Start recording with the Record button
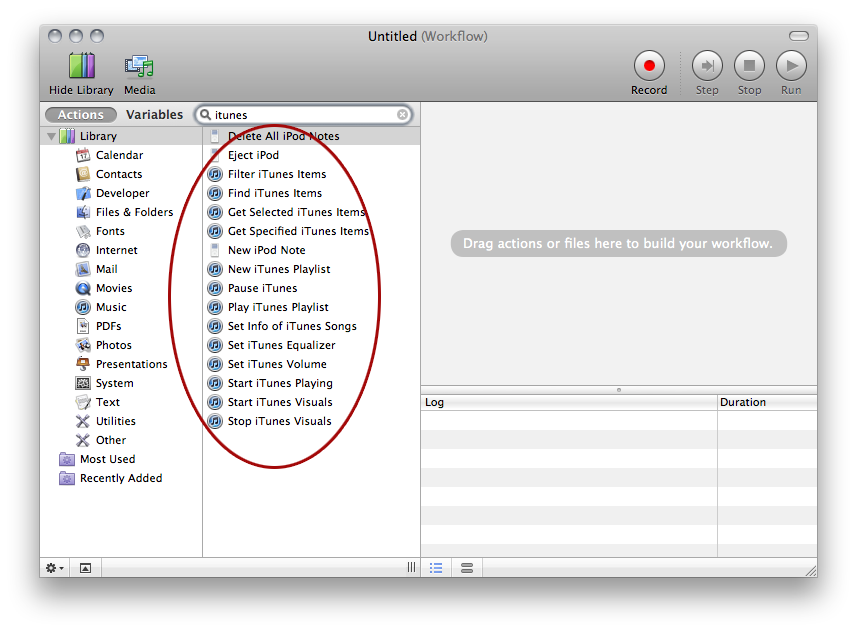 (649, 66)
